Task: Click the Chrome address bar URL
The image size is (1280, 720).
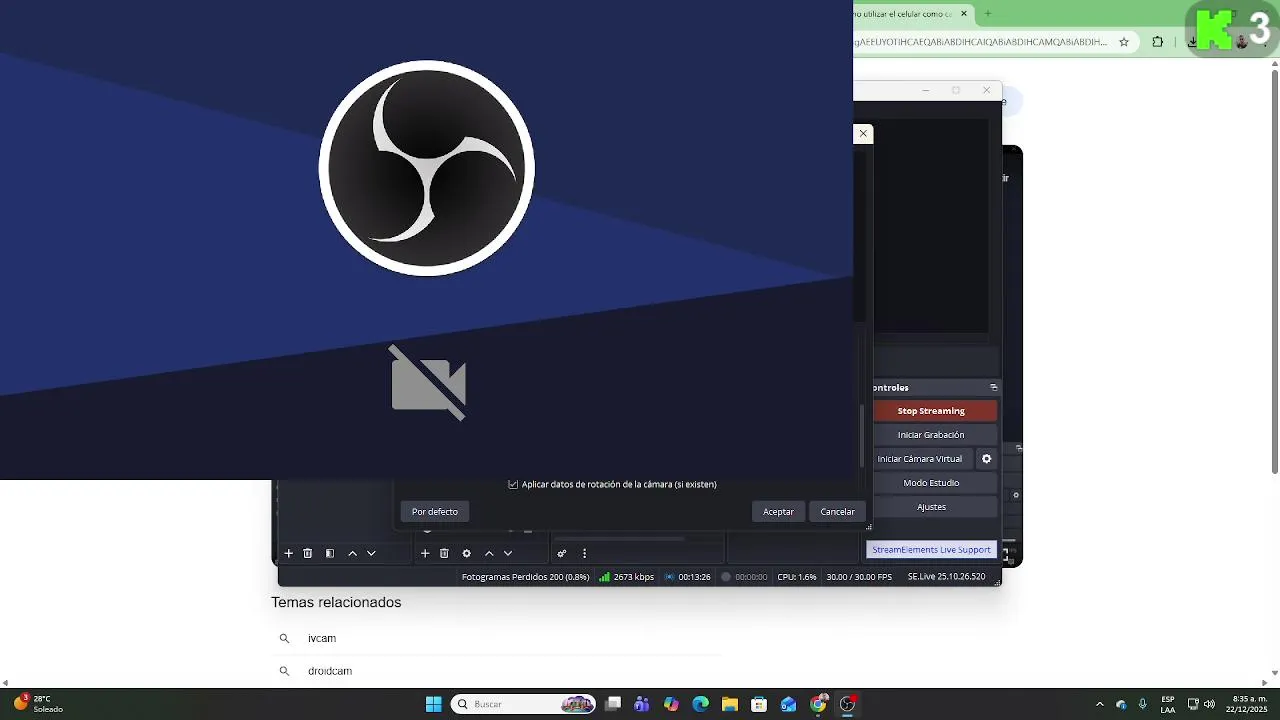Action: [x=980, y=42]
